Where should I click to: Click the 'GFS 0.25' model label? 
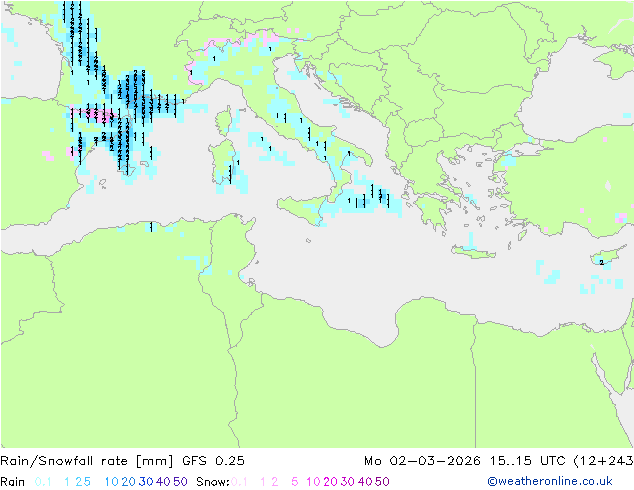click(213, 461)
